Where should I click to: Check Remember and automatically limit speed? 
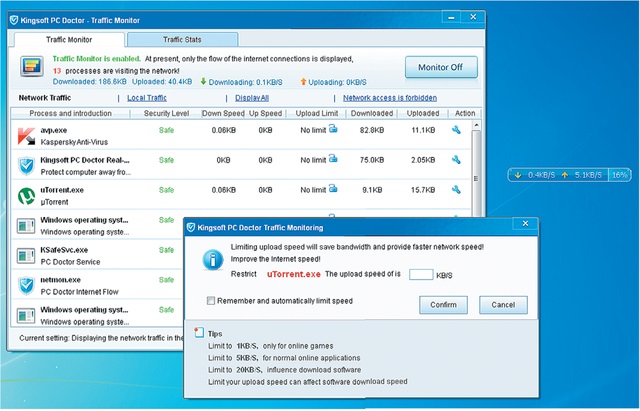[211, 301]
